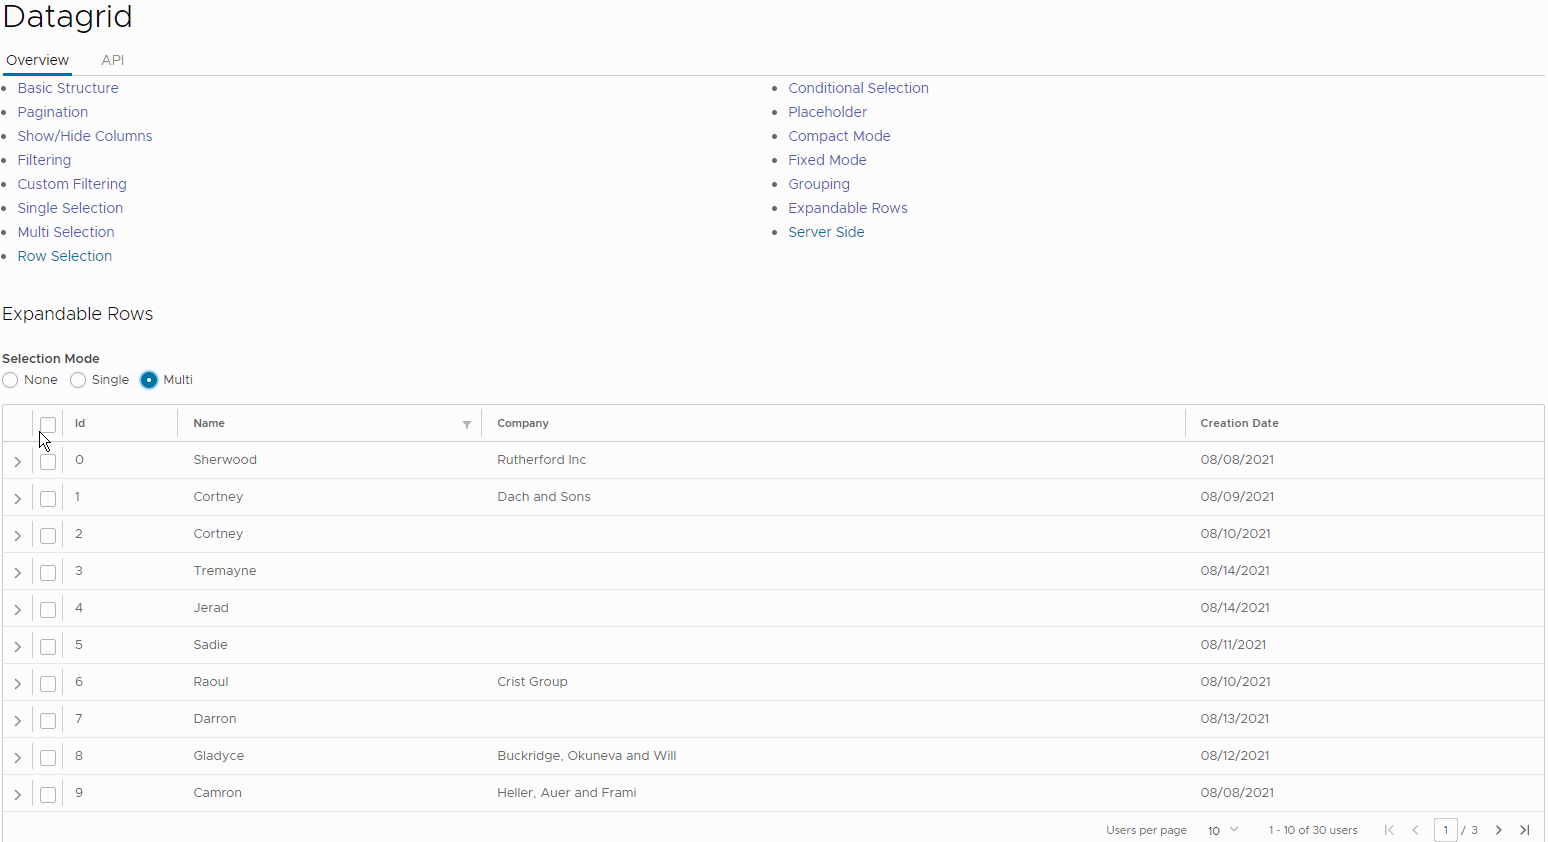Expand the detail row for user Sherwood
This screenshot has width=1548, height=842.
[x=17, y=461]
